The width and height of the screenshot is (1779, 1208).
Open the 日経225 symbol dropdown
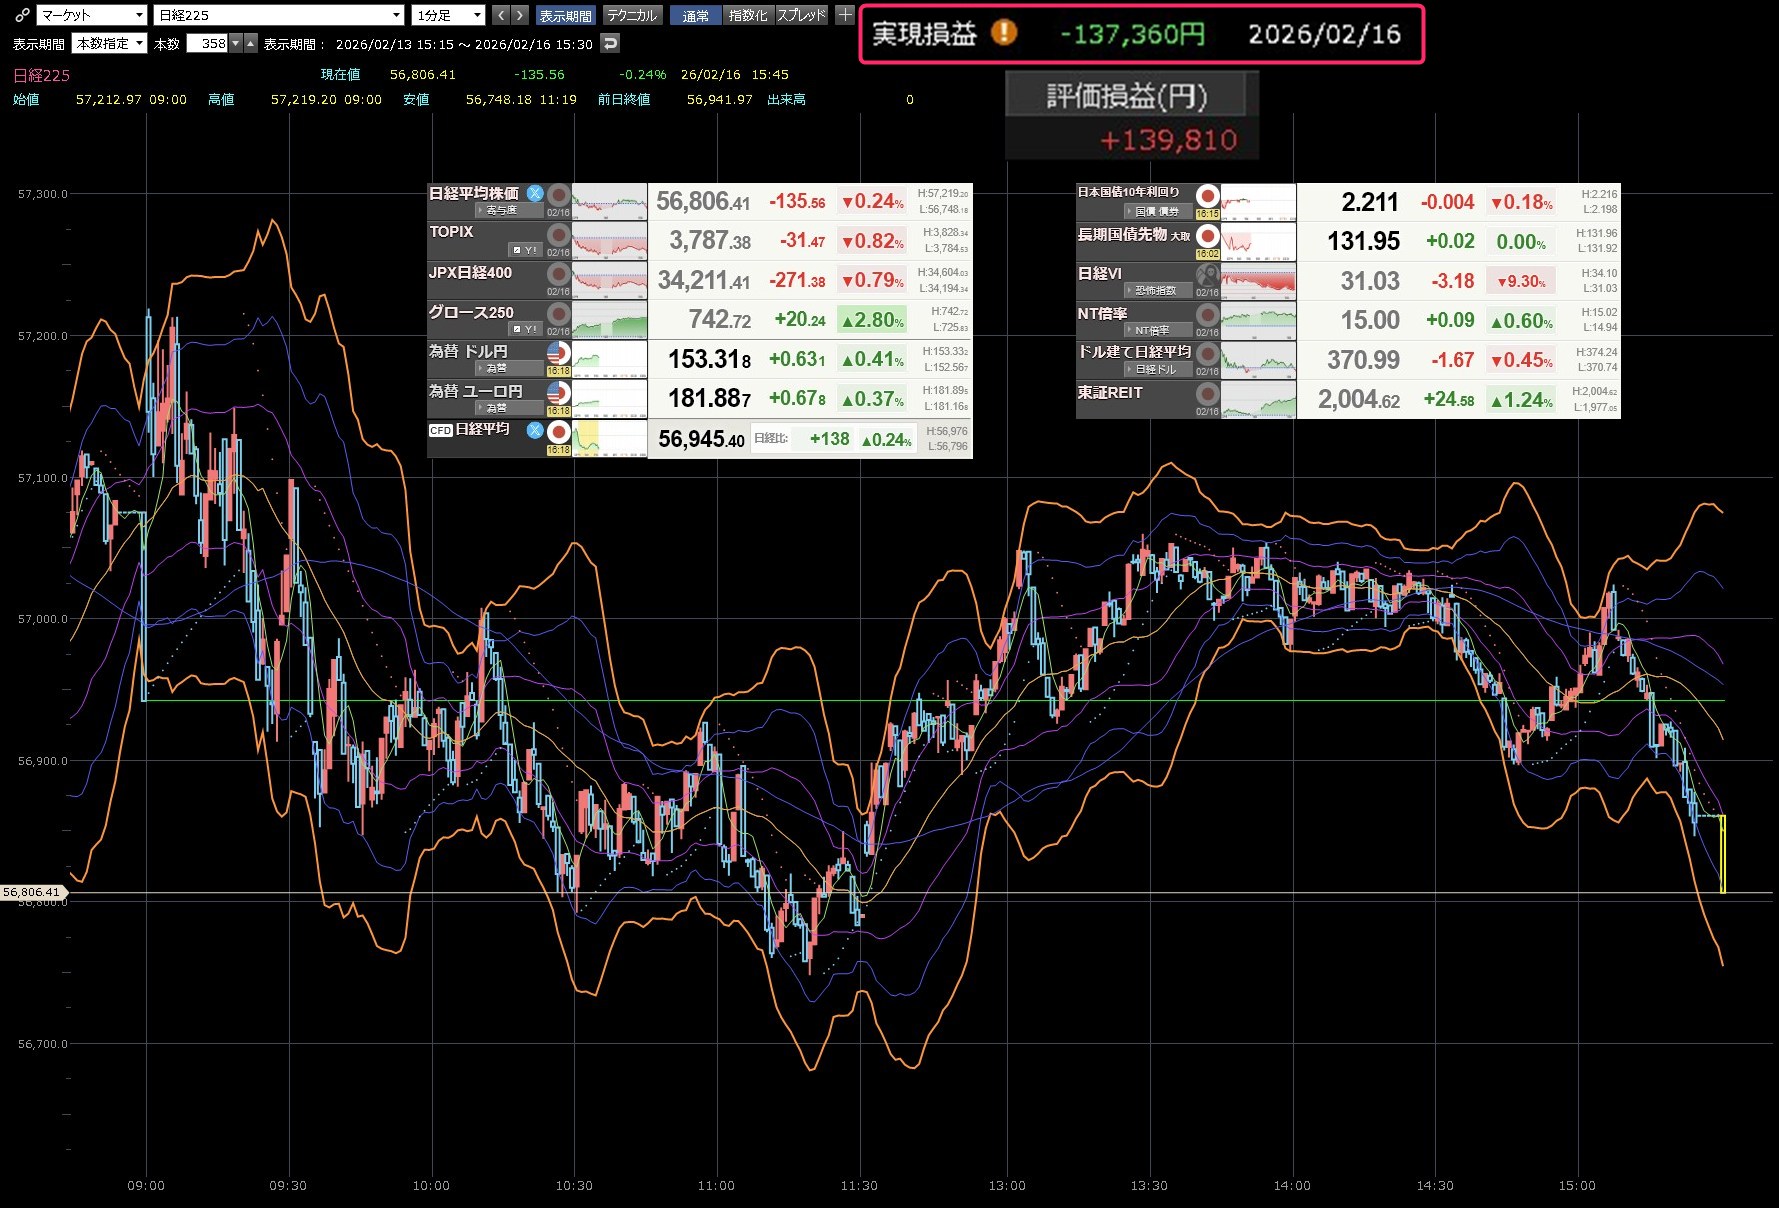click(279, 15)
